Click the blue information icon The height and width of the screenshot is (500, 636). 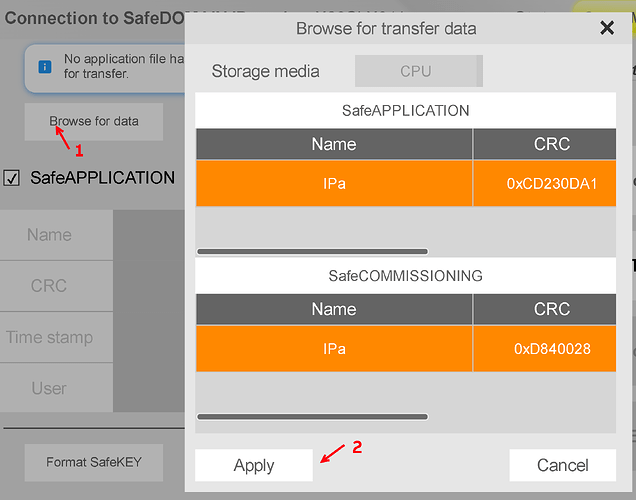coord(44,66)
